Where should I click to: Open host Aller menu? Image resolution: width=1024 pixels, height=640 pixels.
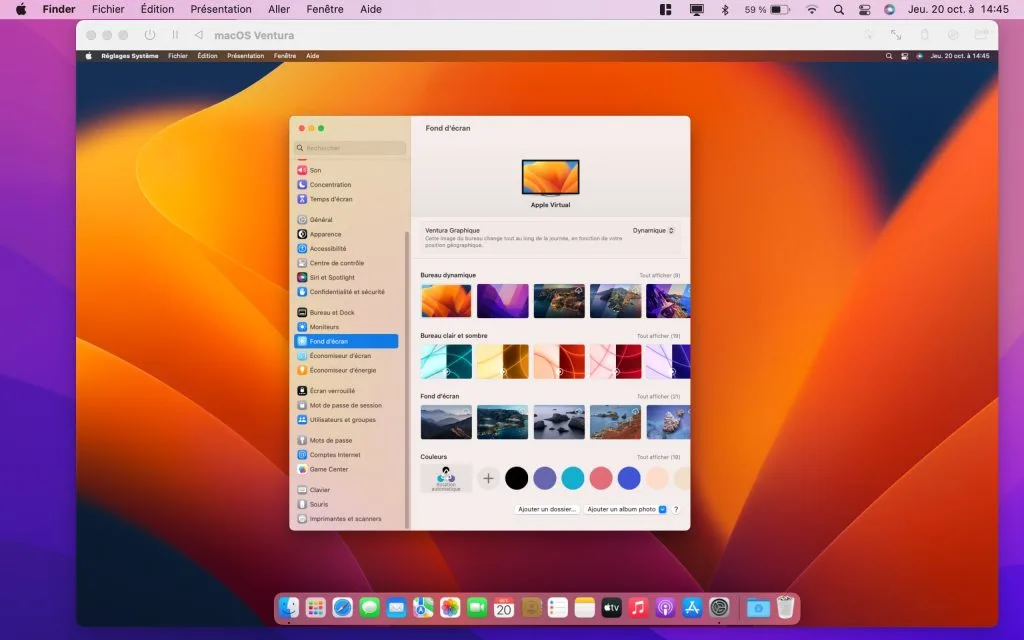[279, 9]
